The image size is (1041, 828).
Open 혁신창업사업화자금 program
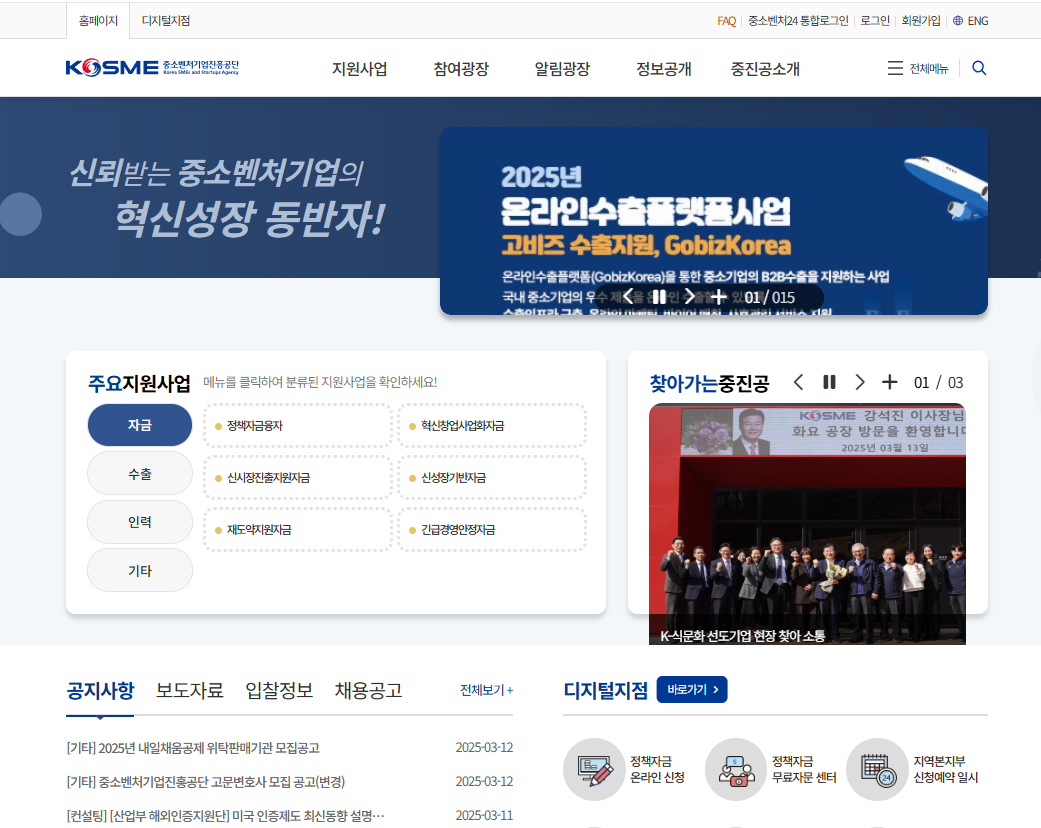coord(492,426)
